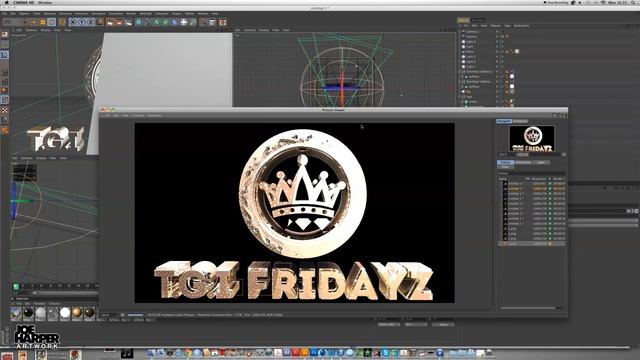Select the pure white material swatch
This screenshot has height=360, width=640.
click(x=65, y=313)
